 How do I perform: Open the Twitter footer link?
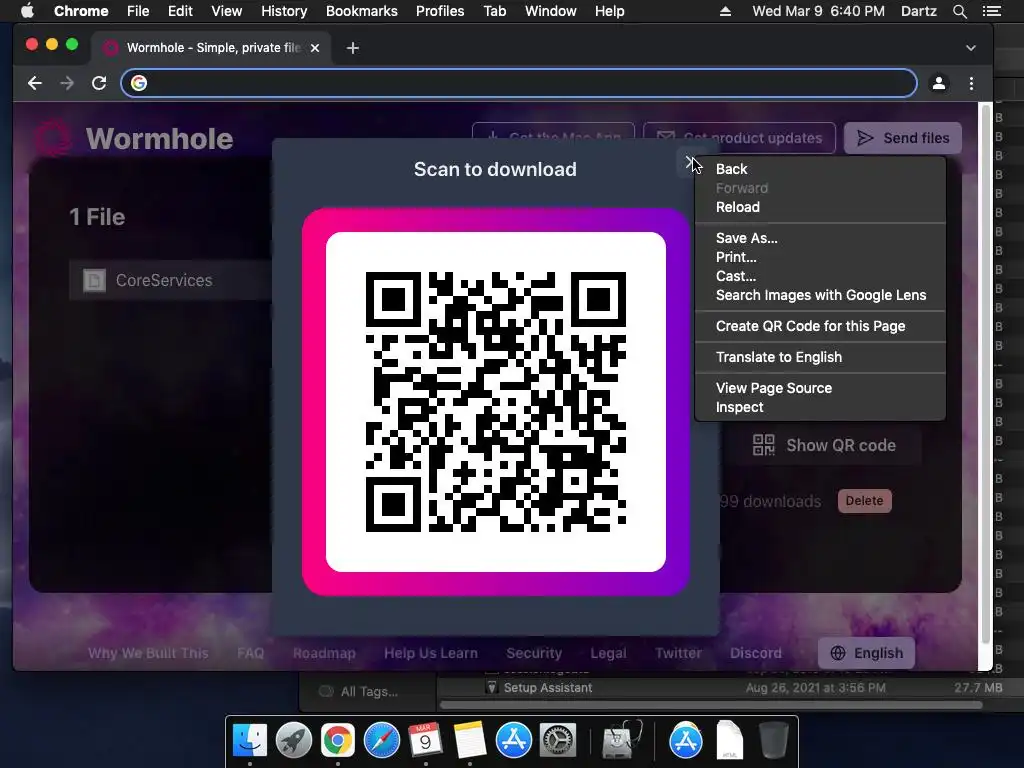678,653
